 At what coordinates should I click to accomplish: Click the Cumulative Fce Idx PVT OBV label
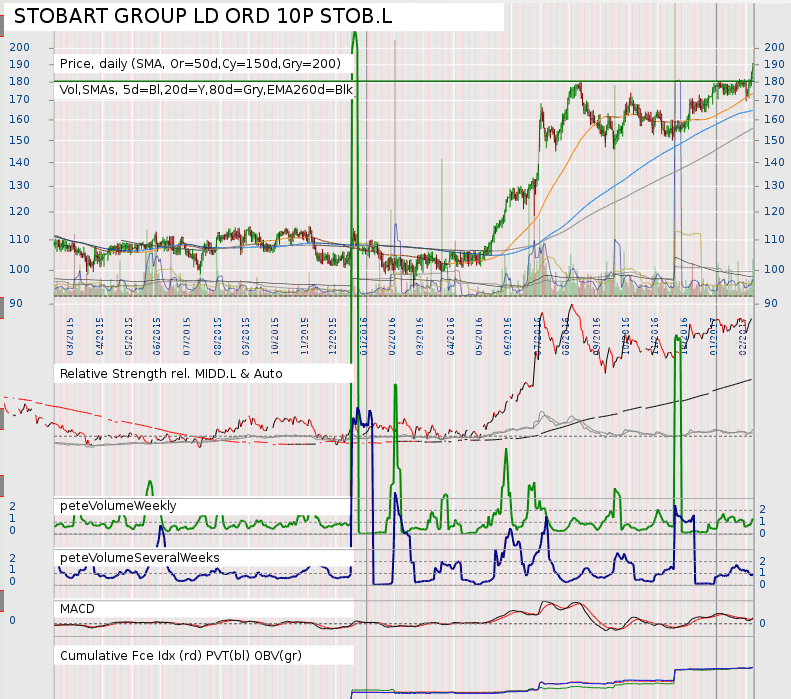pyautogui.click(x=181, y=656)
